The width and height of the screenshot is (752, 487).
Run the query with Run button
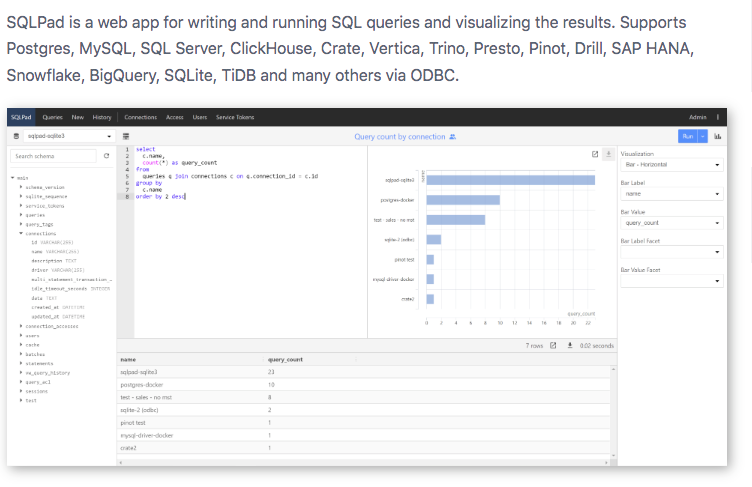pyautogui.click(x=688, y=136)
